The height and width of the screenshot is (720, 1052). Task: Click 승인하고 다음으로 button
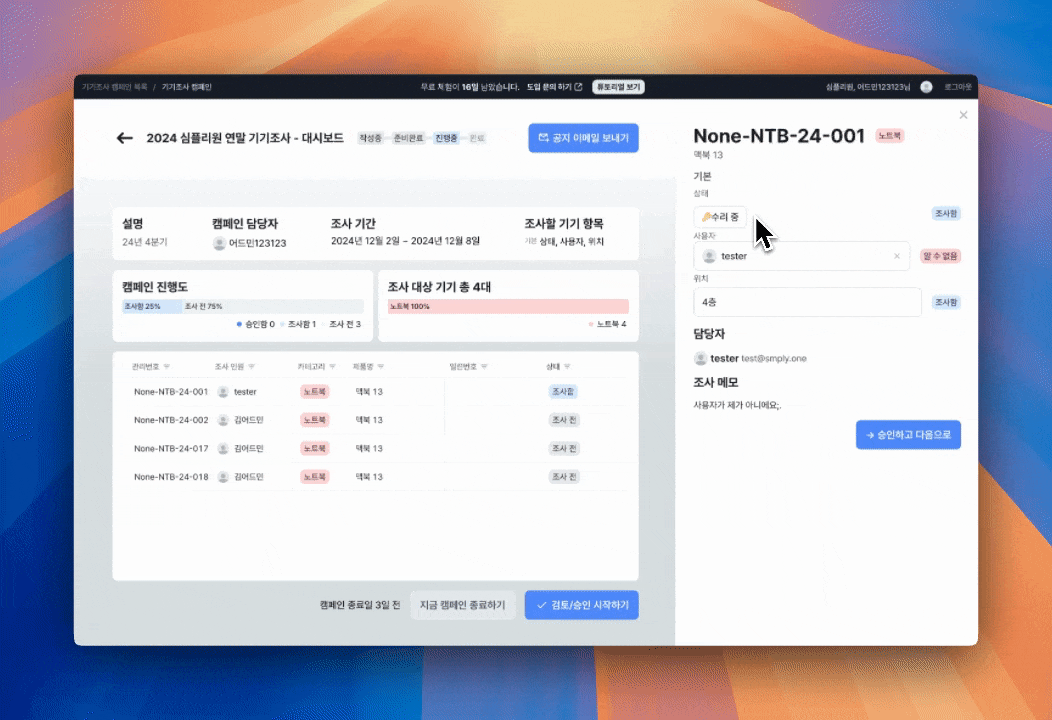[x=908, y=435]
